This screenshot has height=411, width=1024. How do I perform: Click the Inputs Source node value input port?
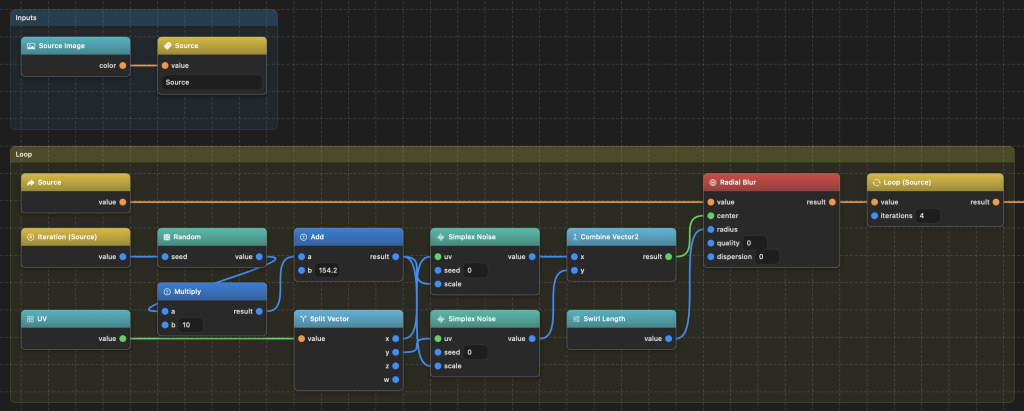pos(165,65)
